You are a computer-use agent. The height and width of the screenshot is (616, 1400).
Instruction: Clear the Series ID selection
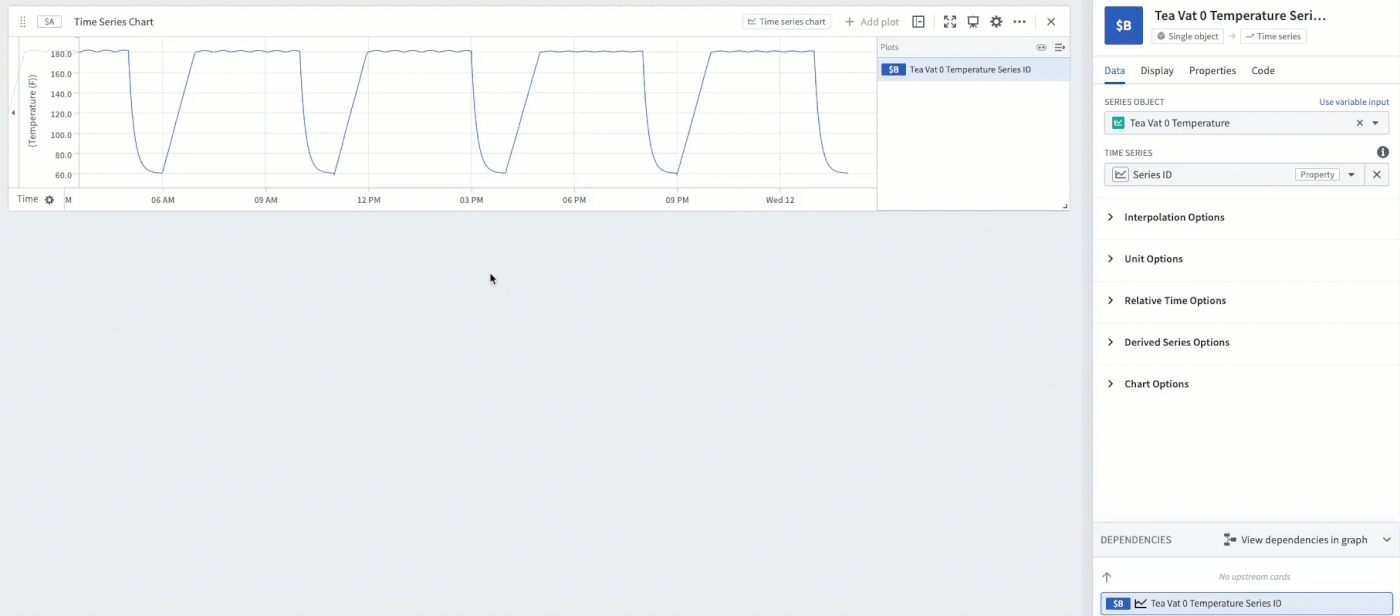[x=1377, y=174]
